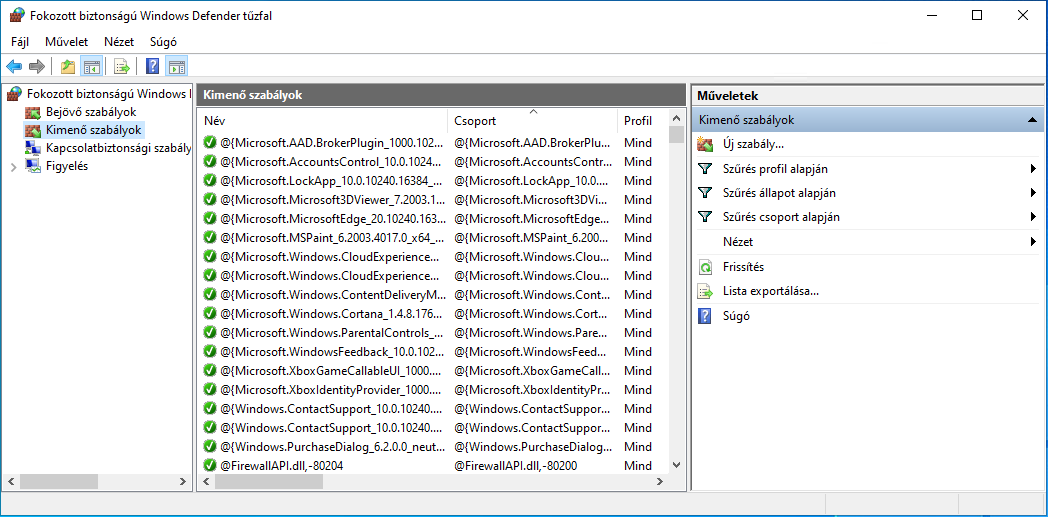This screenshot has width=1048, height=517.
Task: Click the down arrow of the rules list scrollbar
Action: coord(676,465)
